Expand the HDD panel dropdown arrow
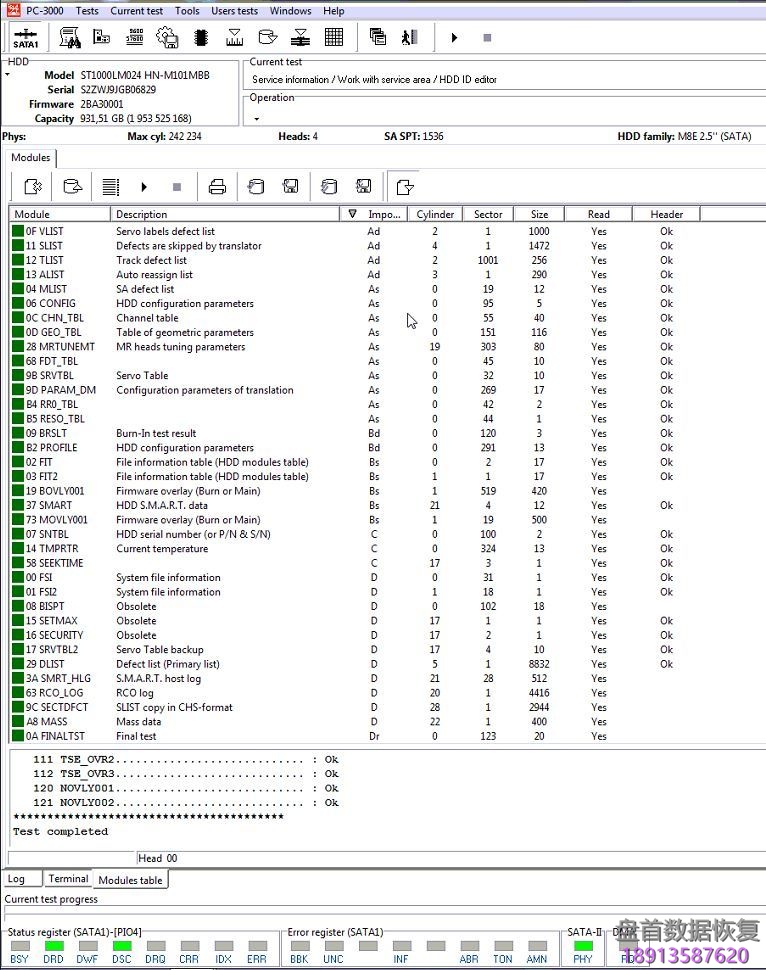This screenshot has width=766, height=970. (x=8, y=75)
